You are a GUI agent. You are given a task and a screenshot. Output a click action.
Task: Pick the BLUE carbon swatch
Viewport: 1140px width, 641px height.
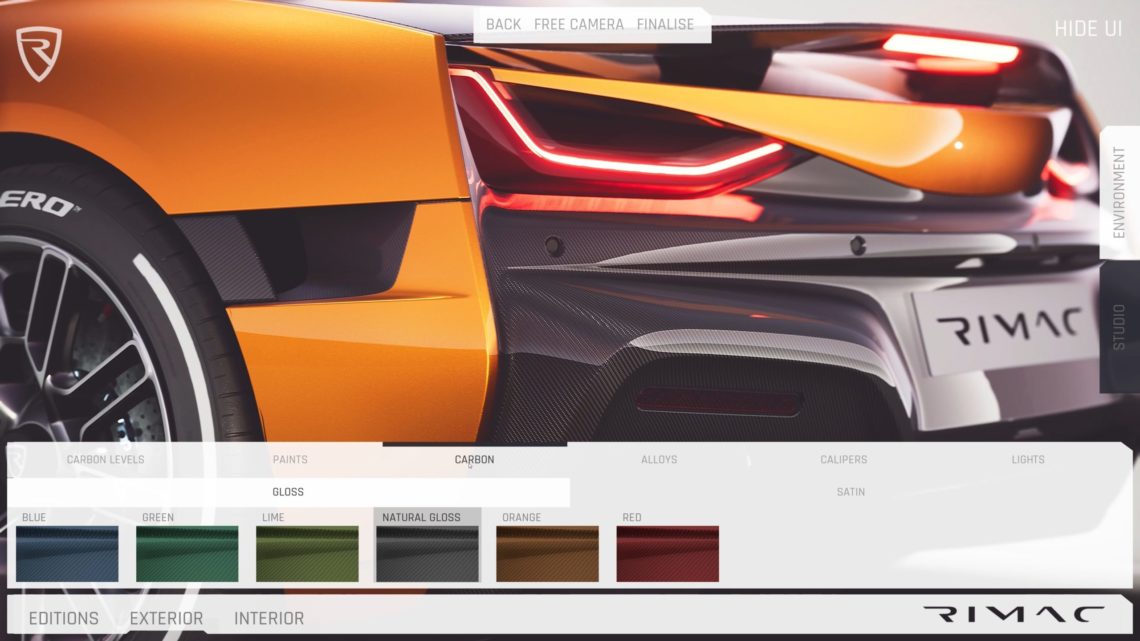pos(67,554)
